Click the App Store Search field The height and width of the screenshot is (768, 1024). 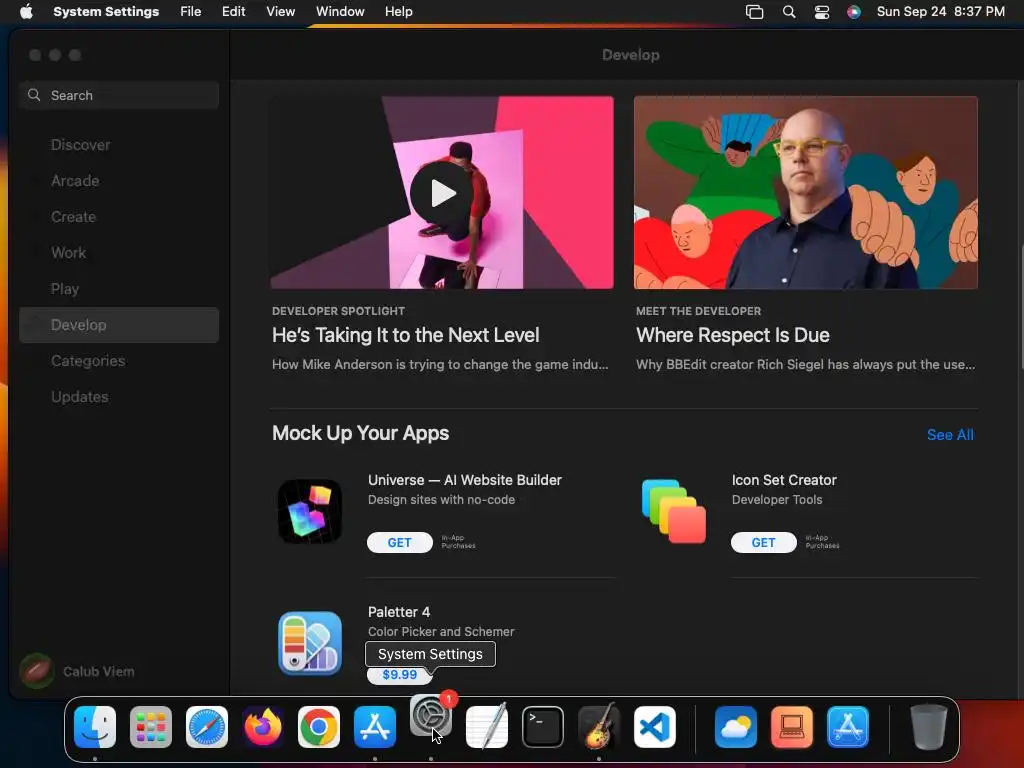point(119,95)
